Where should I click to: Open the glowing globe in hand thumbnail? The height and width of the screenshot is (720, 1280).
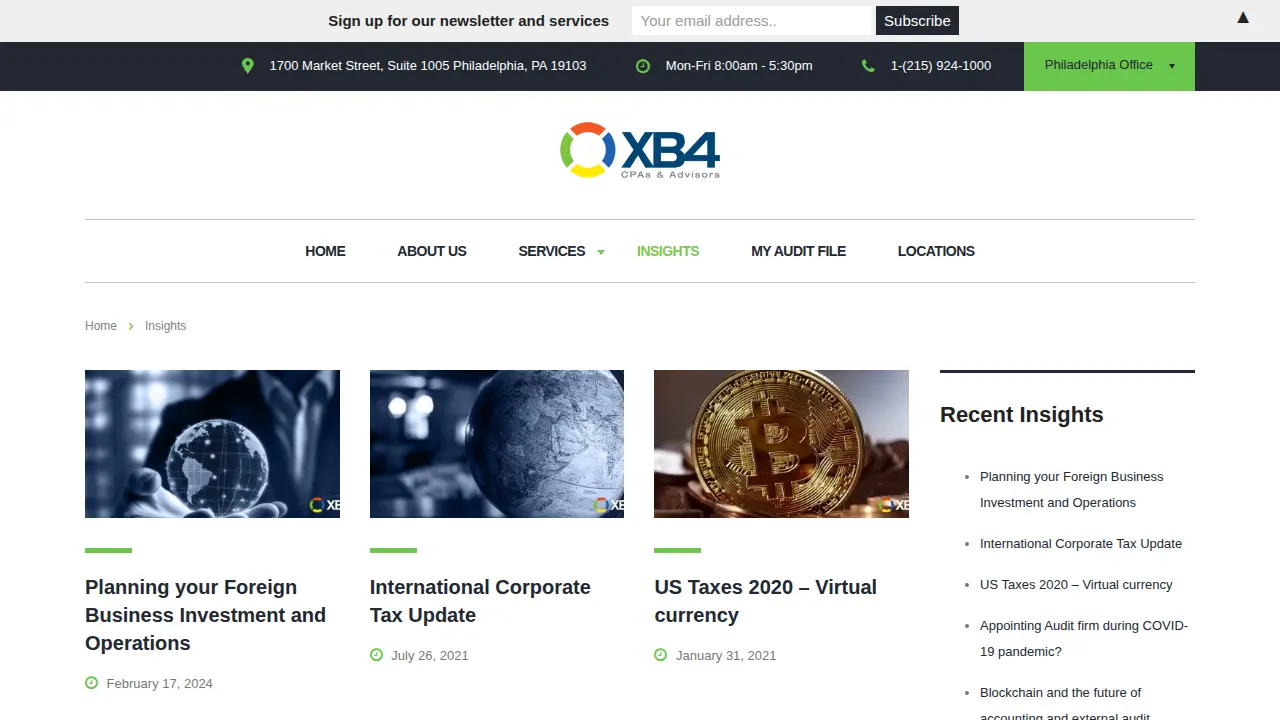212,444
